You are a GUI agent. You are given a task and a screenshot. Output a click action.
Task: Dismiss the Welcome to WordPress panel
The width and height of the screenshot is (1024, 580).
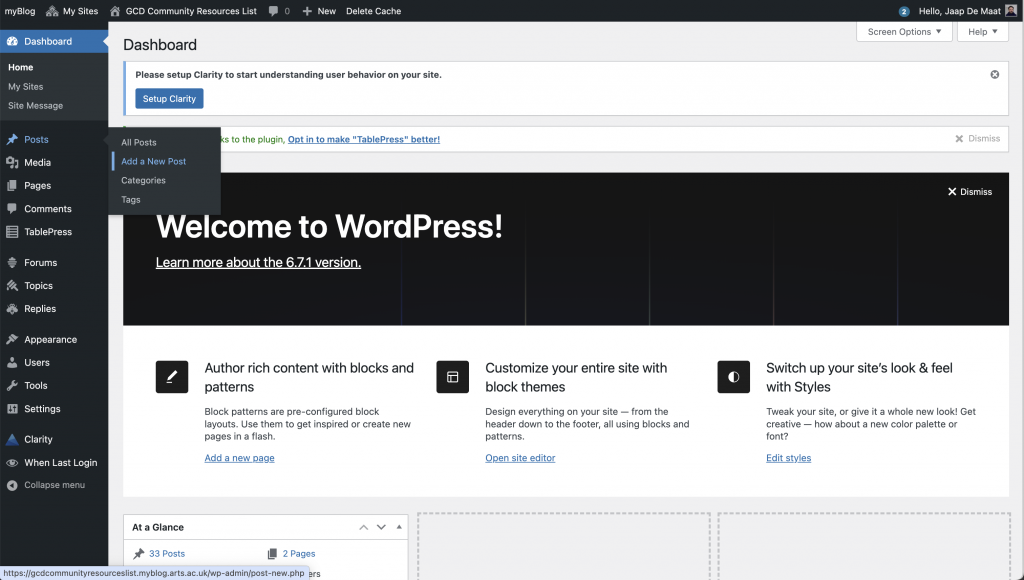coord(970,191)
